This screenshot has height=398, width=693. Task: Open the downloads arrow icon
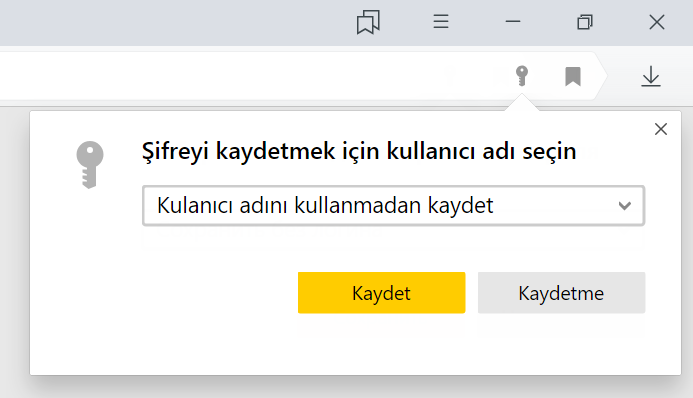pos(651,76)
